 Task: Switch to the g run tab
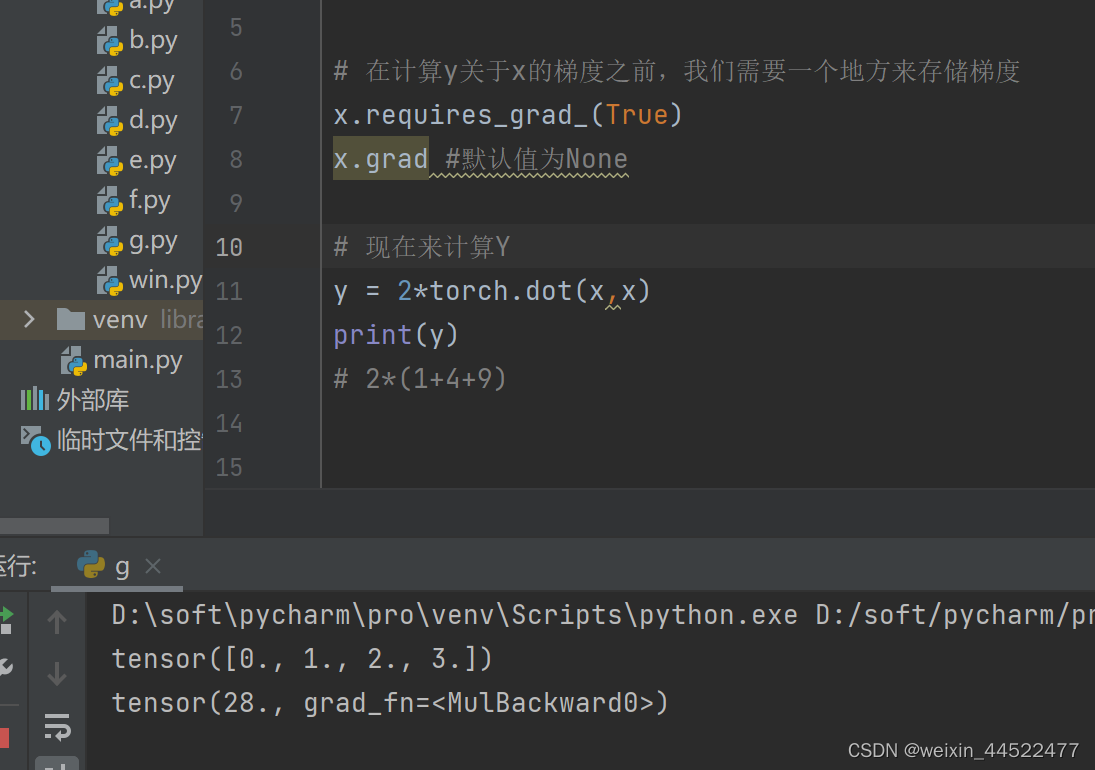coord(117,566)
